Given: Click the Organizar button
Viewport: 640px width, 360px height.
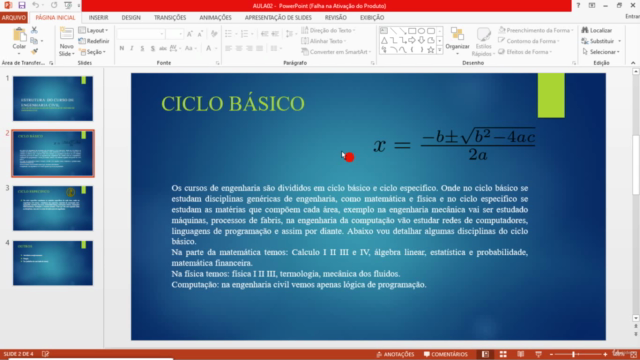Looking at the screenshot, I should pos(457,41).
